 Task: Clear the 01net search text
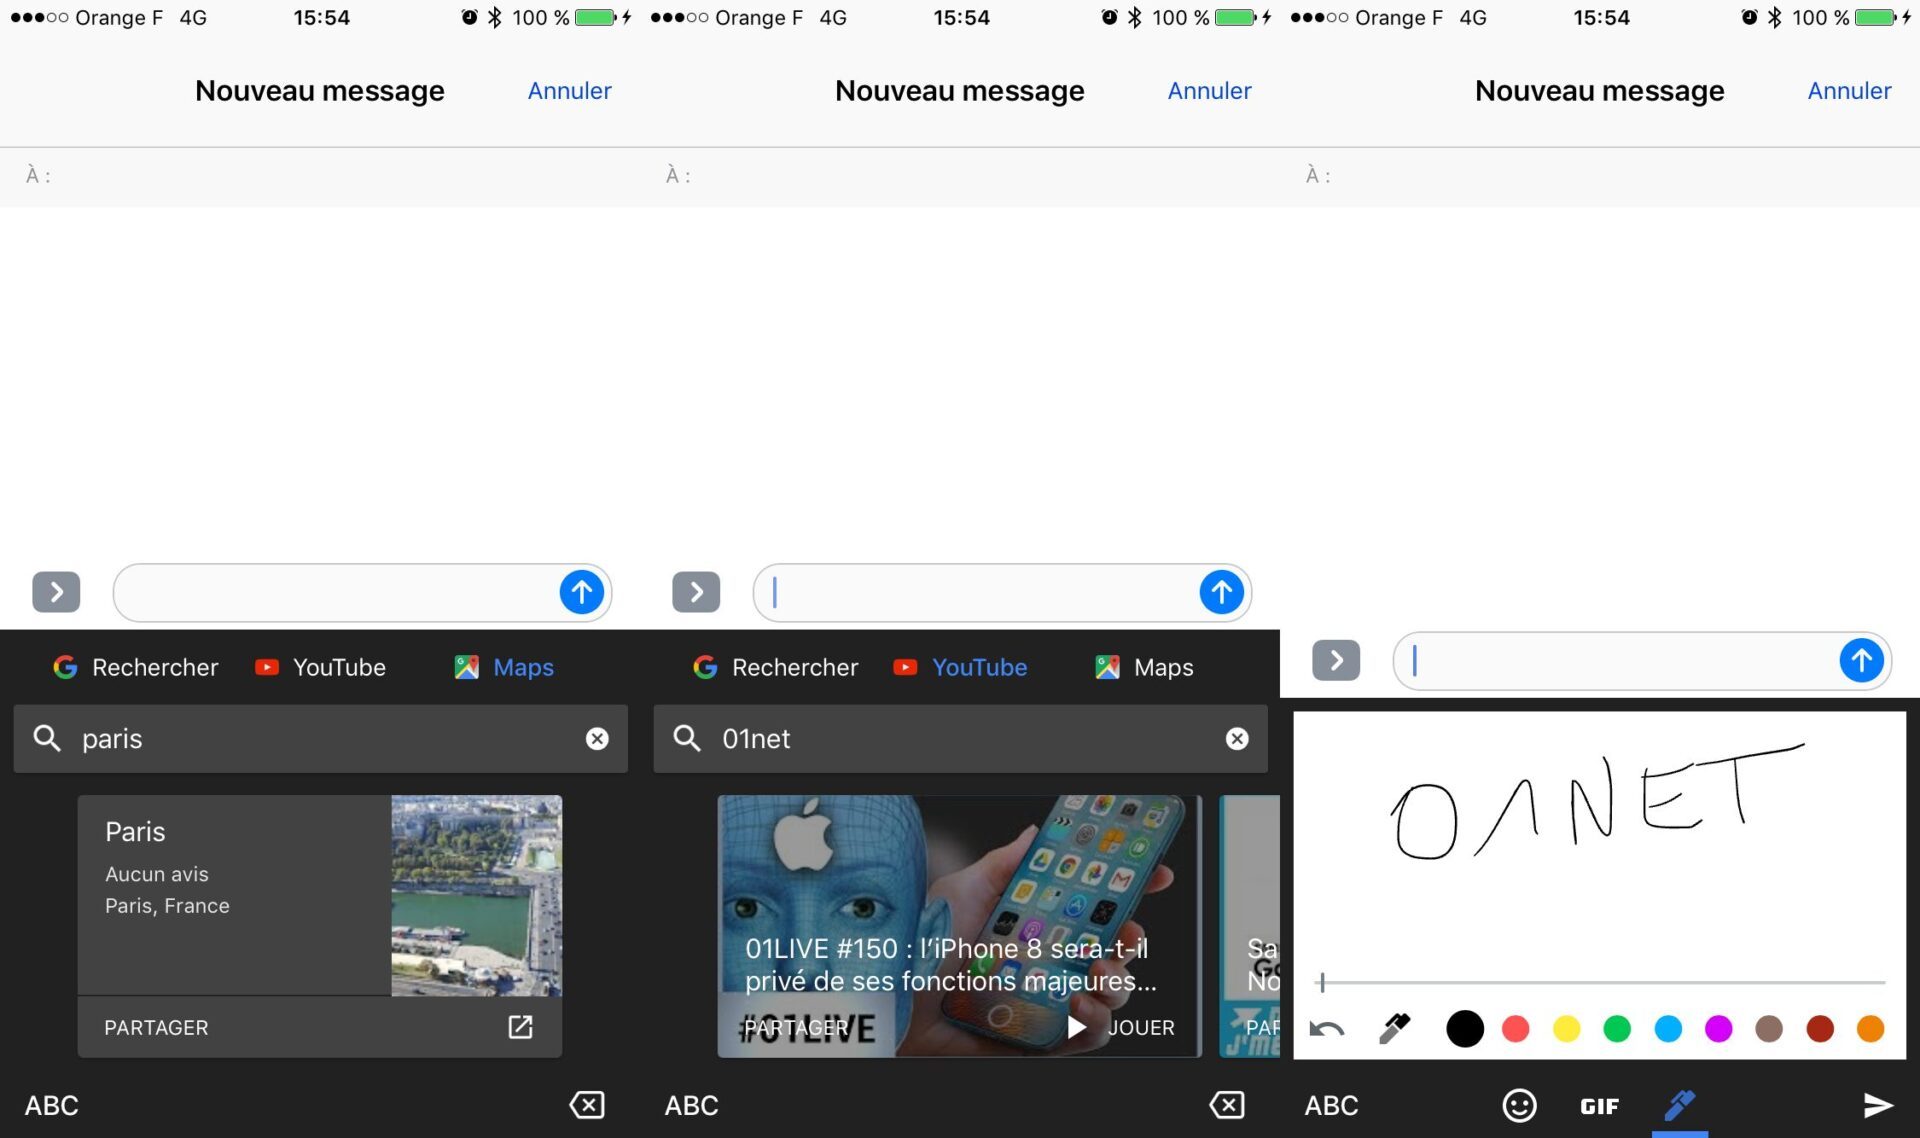click(1237, 738)
